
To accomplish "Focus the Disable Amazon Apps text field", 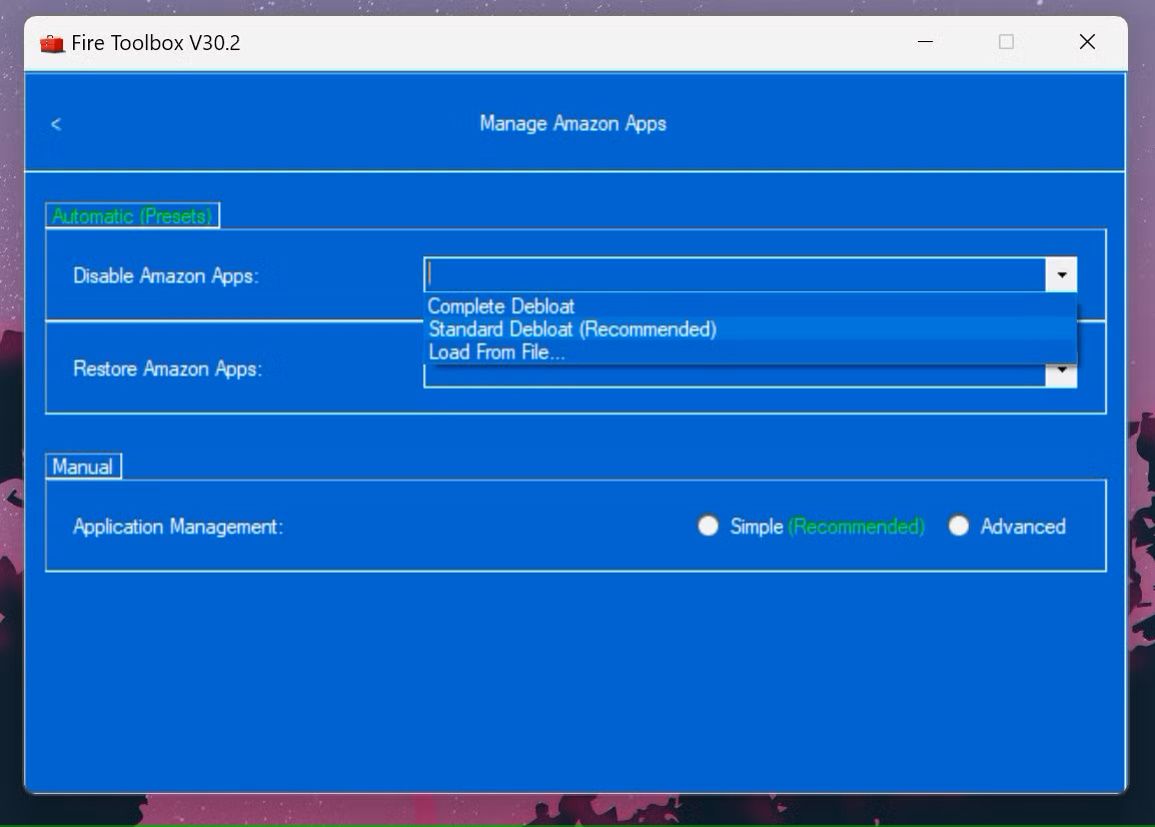I will tap(735, 275).
